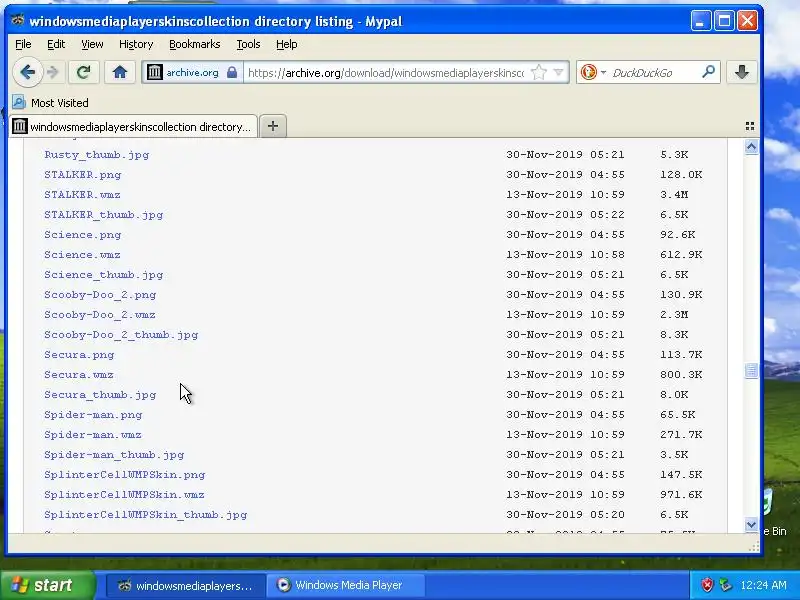This screenshot has height=600, width=800.
Task: Open SplinterCellWMPSkin.png link
Action: point(124,474)
